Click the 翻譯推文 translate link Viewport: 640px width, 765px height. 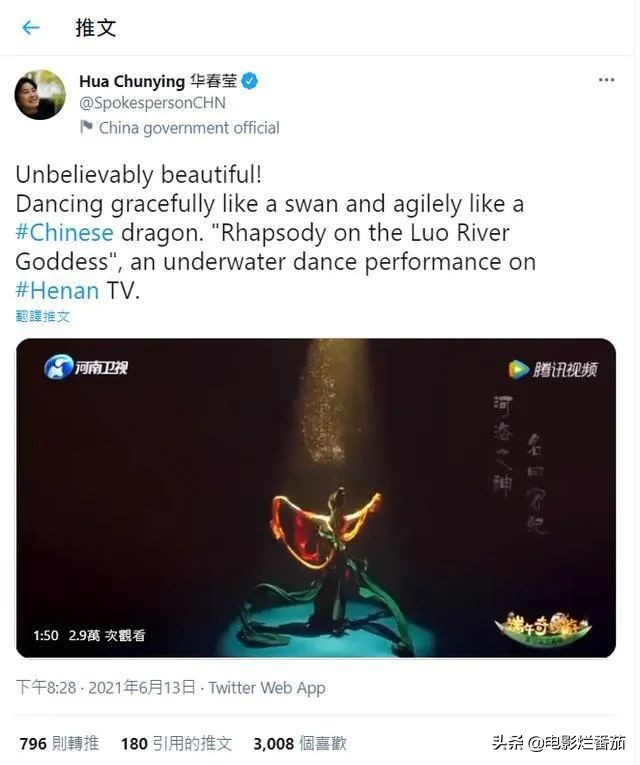pyautogui.click(x=43, y=316)
